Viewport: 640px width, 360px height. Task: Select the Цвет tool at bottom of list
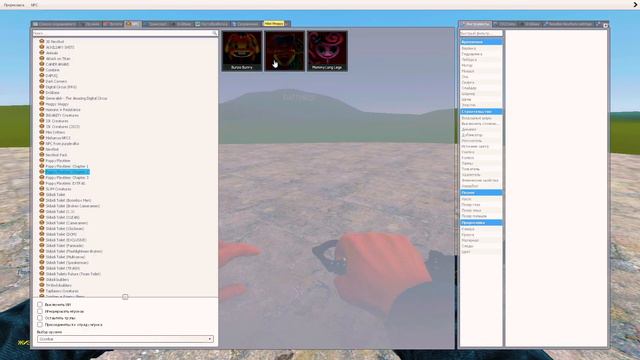[481, 252]
